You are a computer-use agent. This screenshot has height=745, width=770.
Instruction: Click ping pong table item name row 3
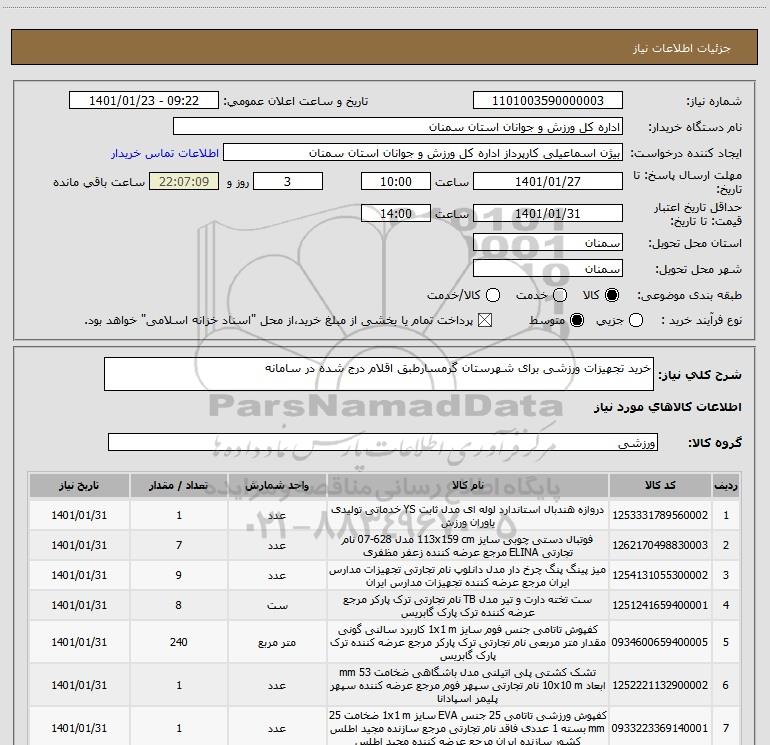pyautogui.click(x=468, y=576)
